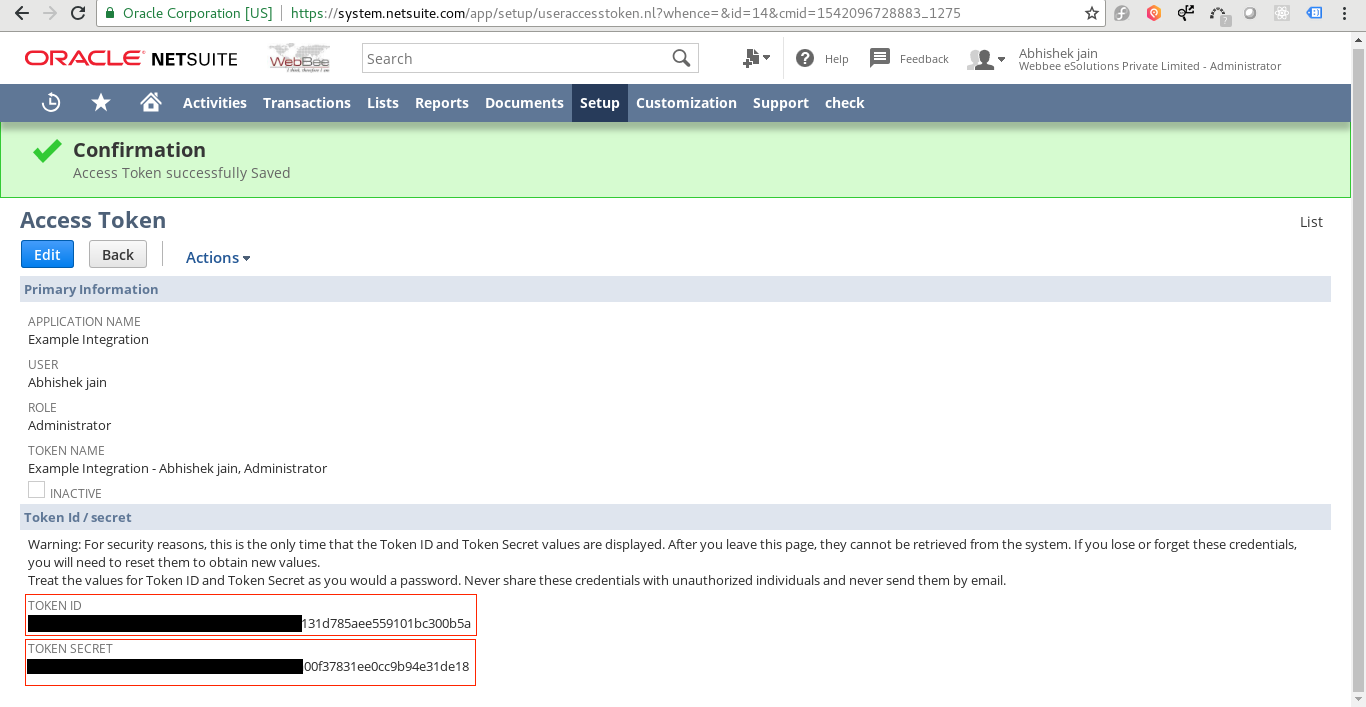Open the check menu item
Image resolution: width=1366 pixels, height=707 pixels.
(x=845, y=103)
